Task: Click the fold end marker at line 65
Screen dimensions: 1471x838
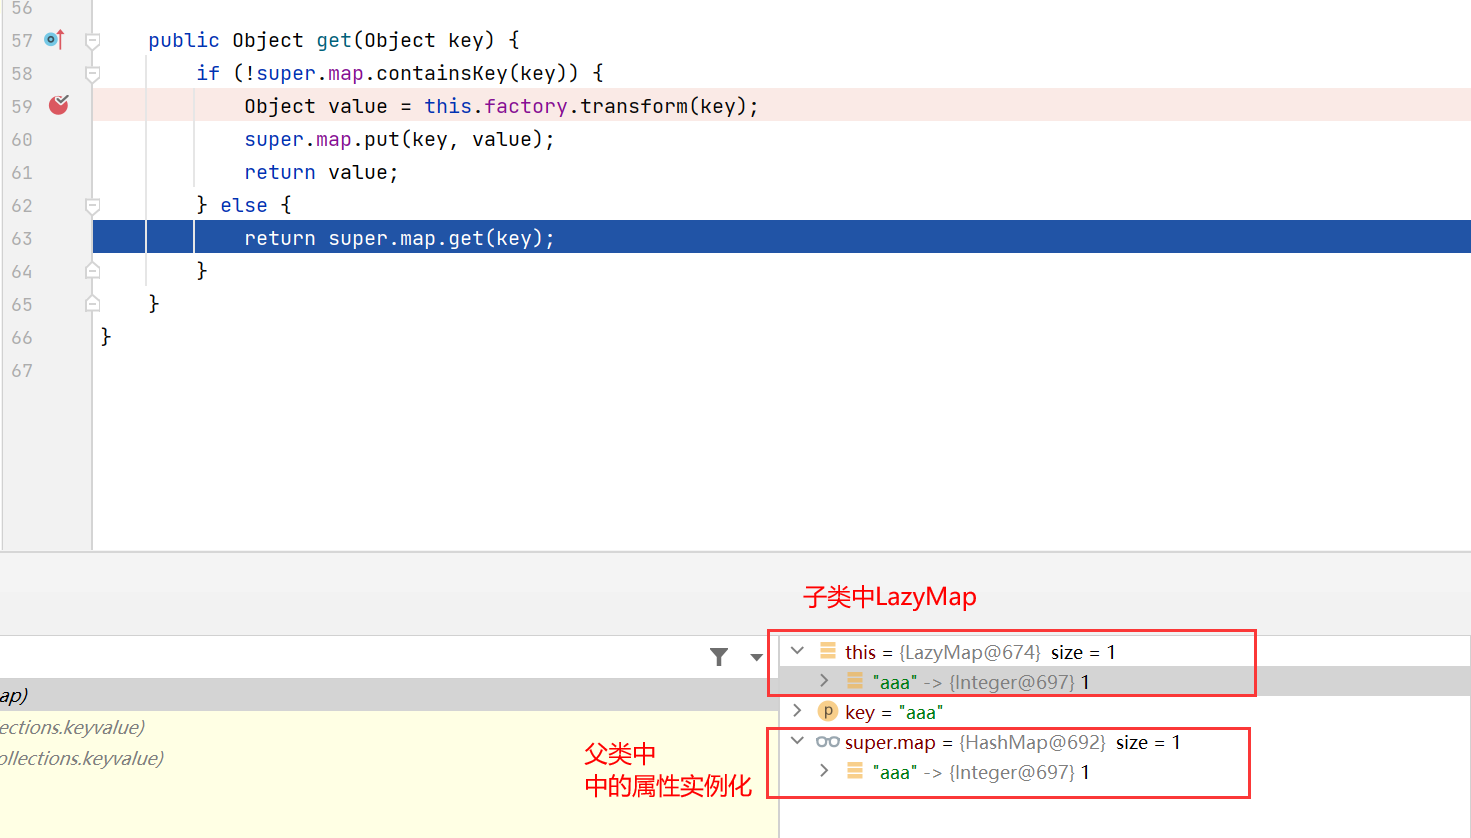Action: (92, 304)
